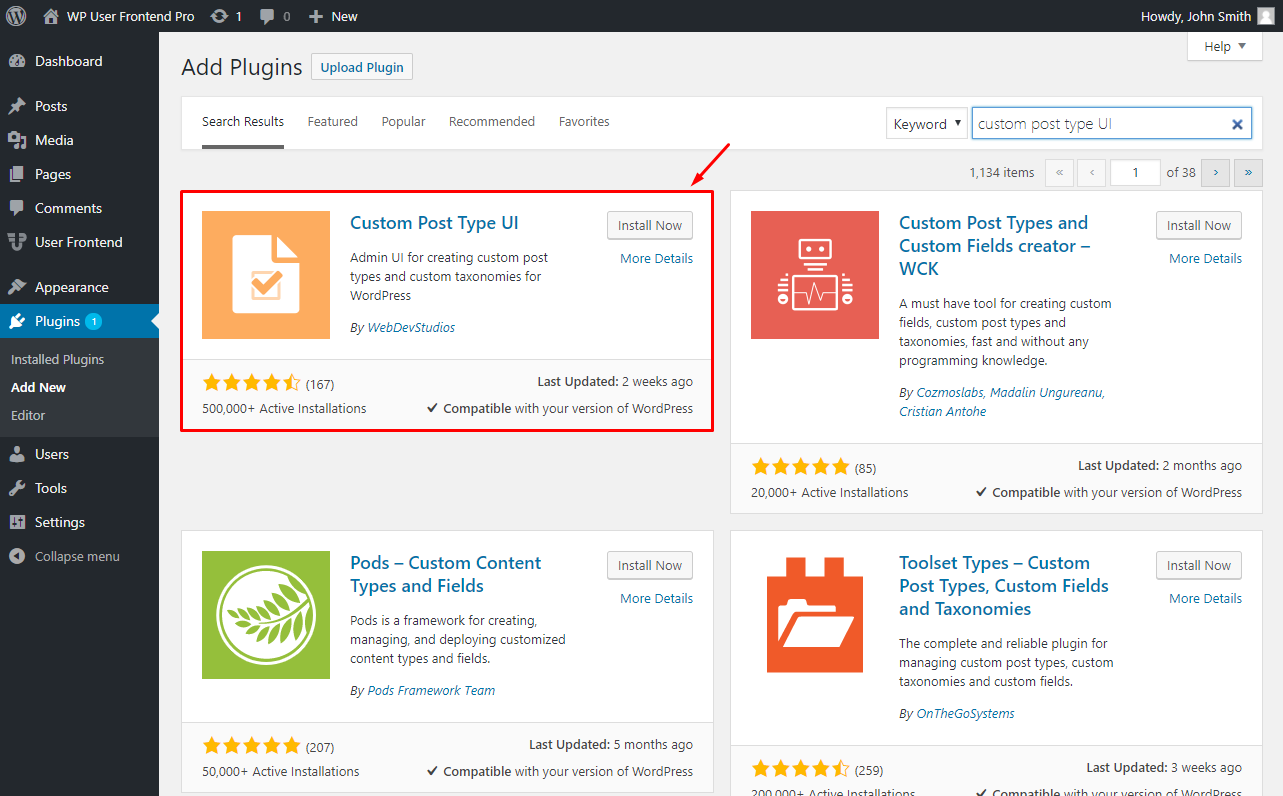This screenshot has height=796, width=1283.
Task: Open User Frontend in the sidebar
Action: click(x=79, y=242)
